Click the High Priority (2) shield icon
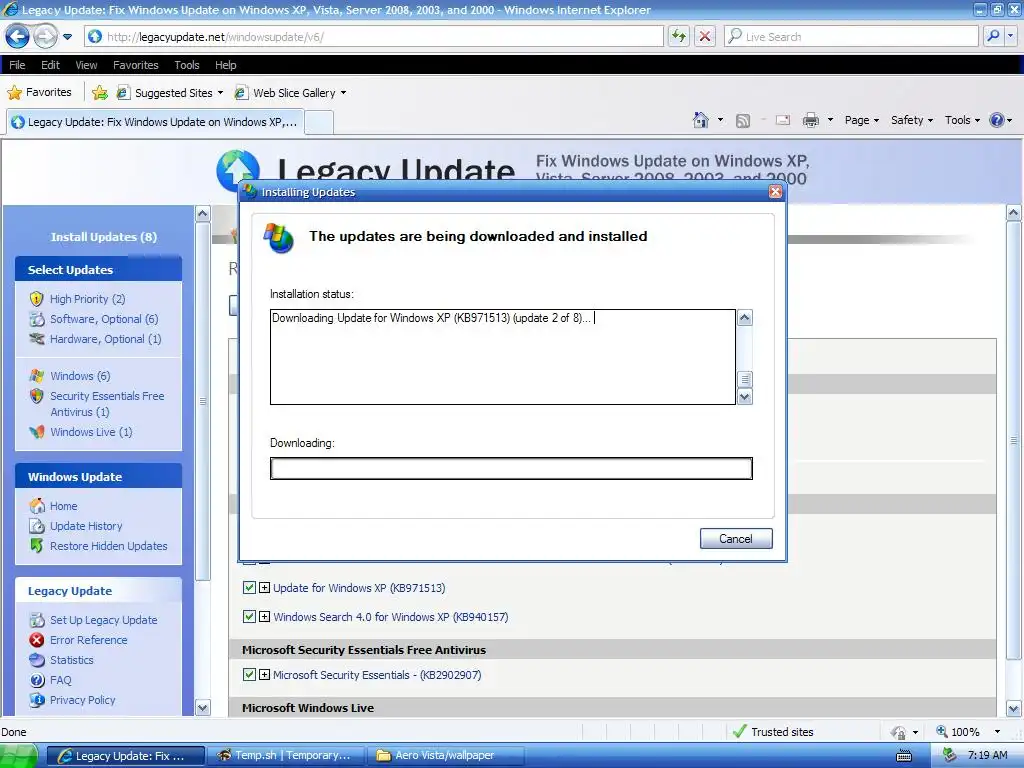 37,299
